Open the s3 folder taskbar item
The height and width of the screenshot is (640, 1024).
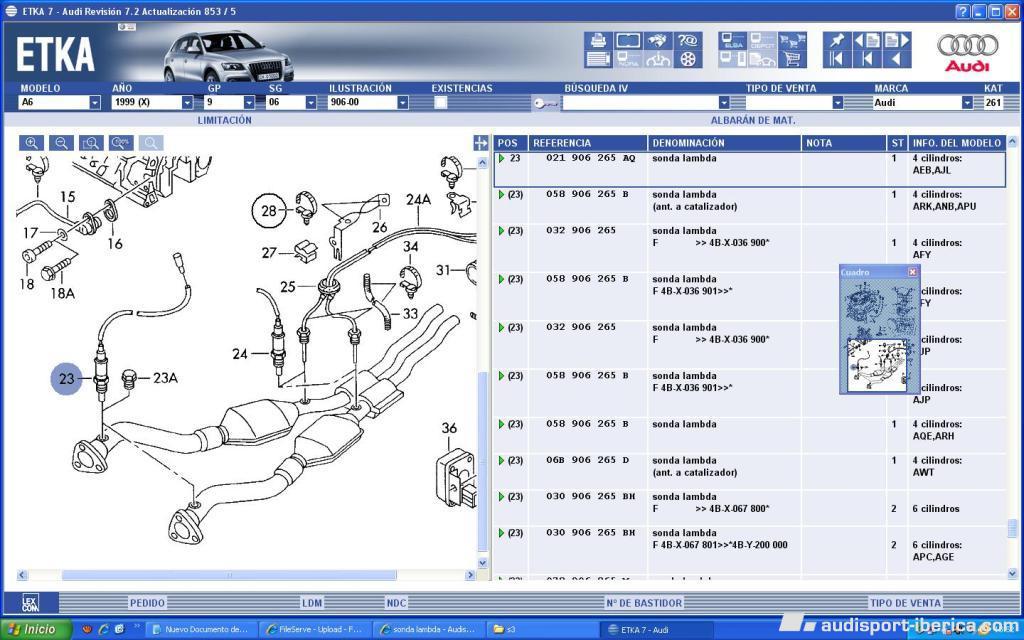click(x=542, y=630)
